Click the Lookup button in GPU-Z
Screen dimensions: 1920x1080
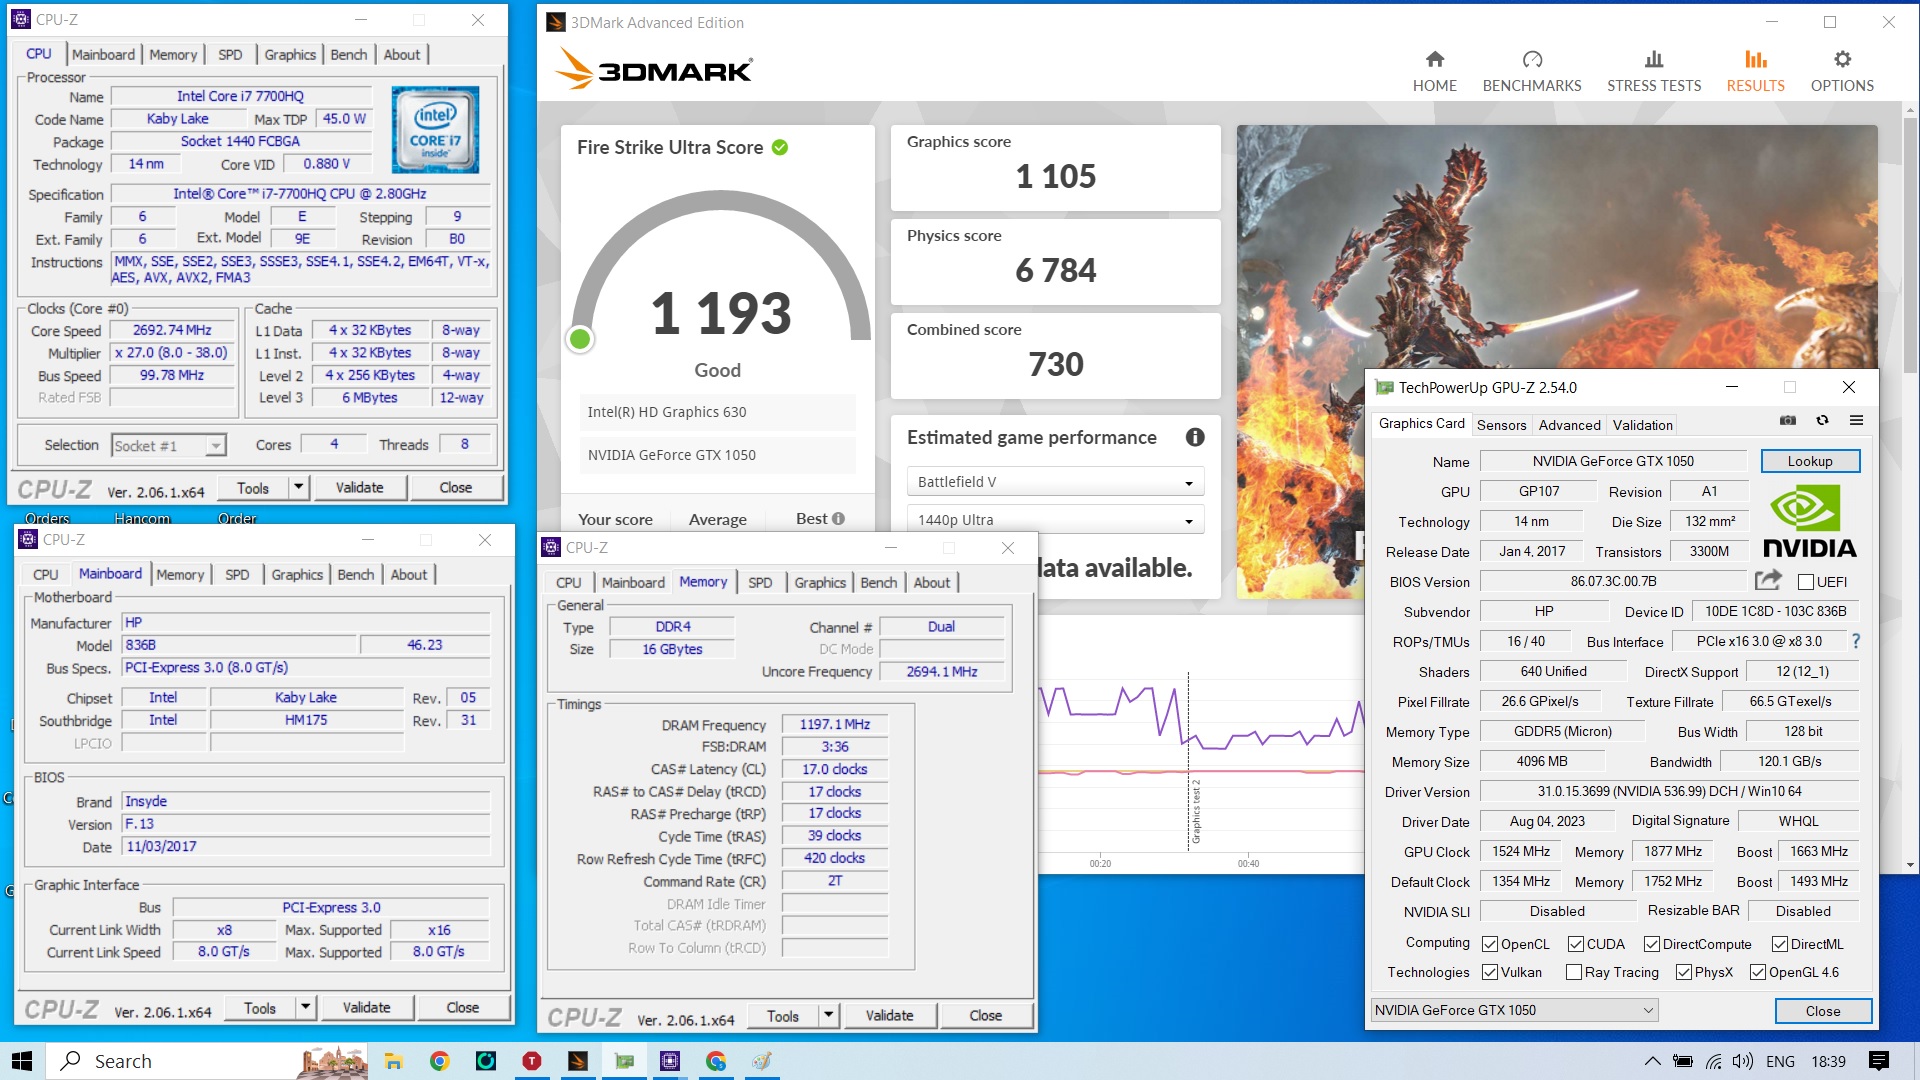click(1810, 461)
